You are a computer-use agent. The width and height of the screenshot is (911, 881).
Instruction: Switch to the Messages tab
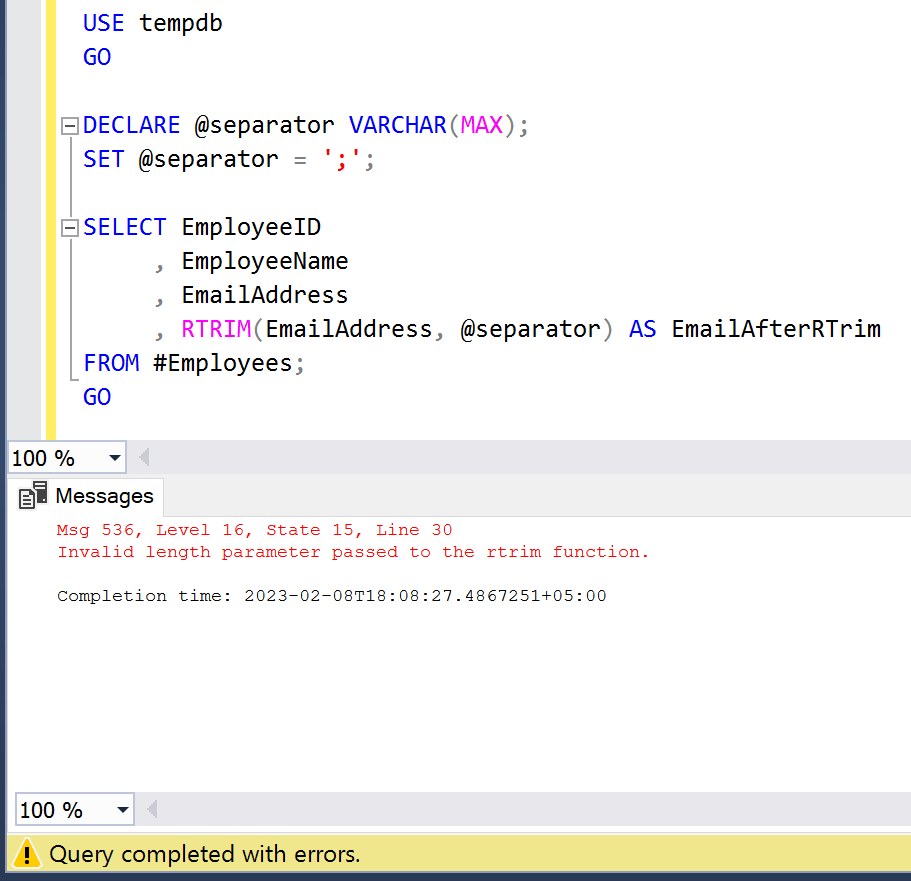point(104,496)
